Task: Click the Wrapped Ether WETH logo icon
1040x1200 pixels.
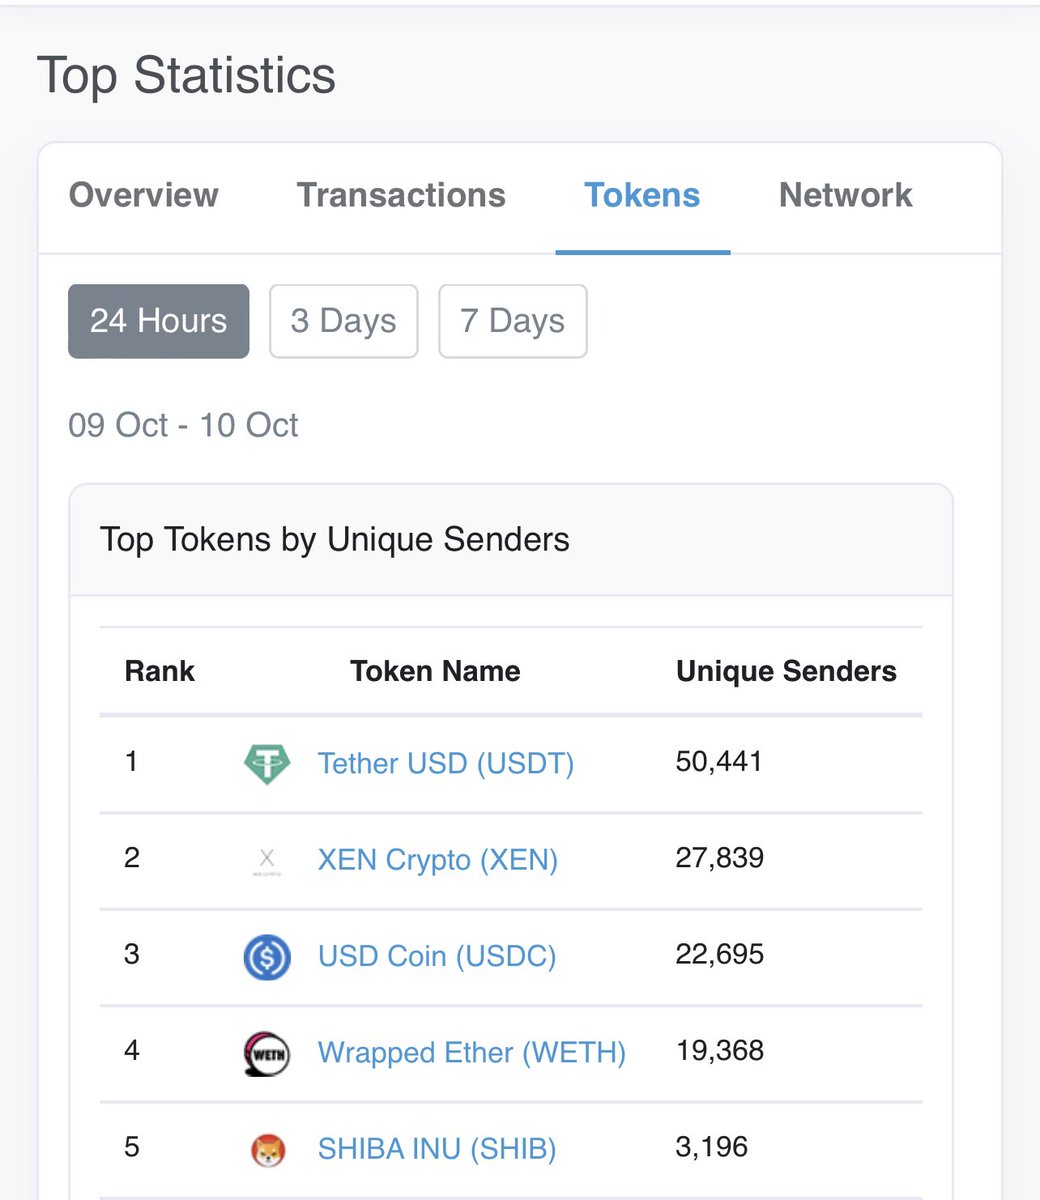Action: click(267, 1053)
